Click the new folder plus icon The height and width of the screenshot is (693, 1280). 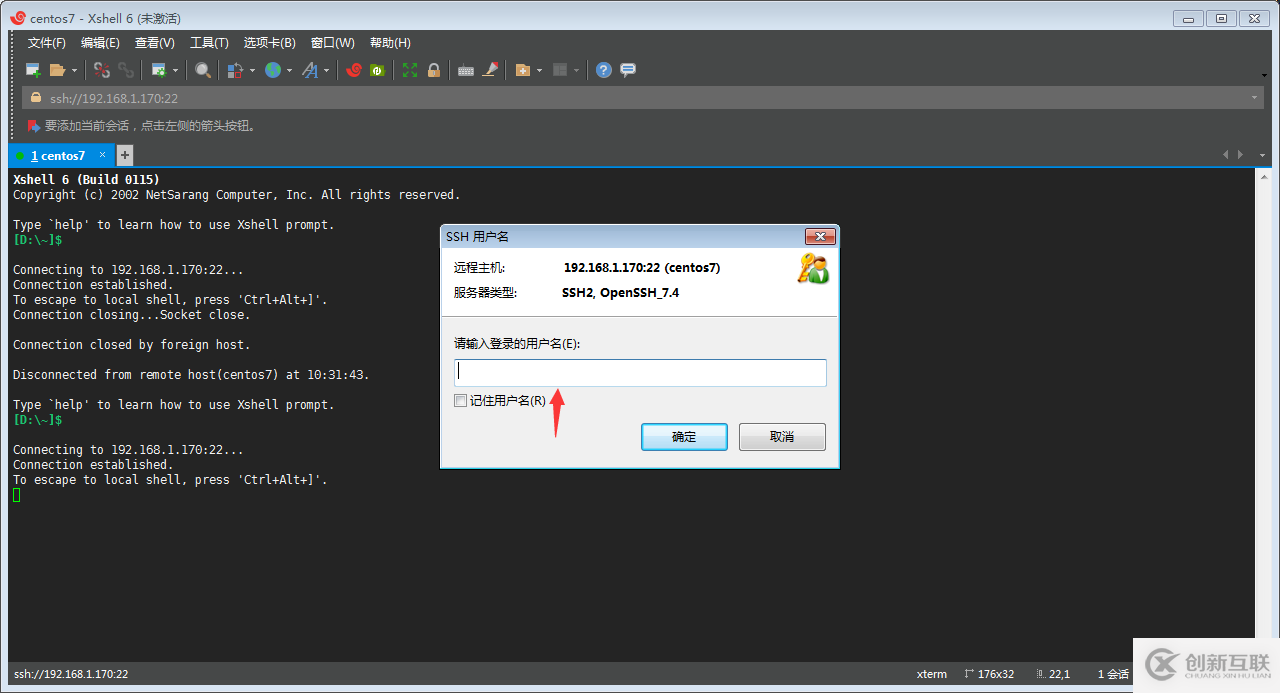click(x=523, y=70)
